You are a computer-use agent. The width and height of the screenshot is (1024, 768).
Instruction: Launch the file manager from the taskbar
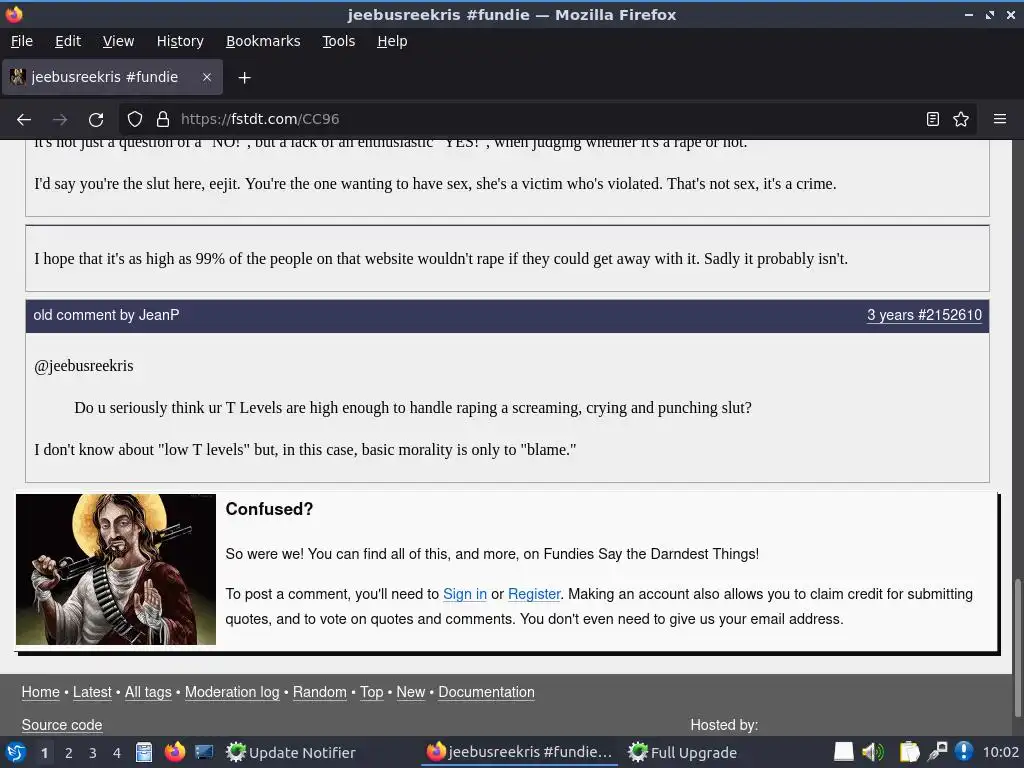(144, 752)
